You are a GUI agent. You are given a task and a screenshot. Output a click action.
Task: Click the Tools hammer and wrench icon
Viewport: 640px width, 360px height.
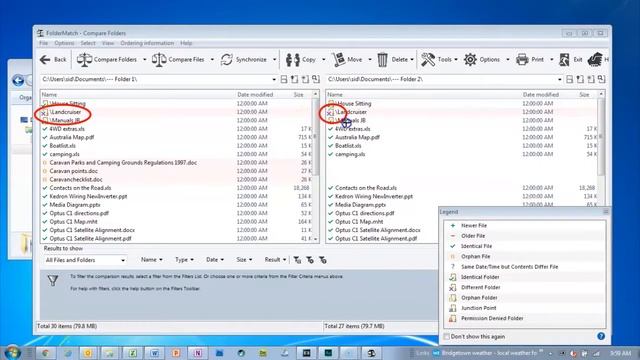428,60
